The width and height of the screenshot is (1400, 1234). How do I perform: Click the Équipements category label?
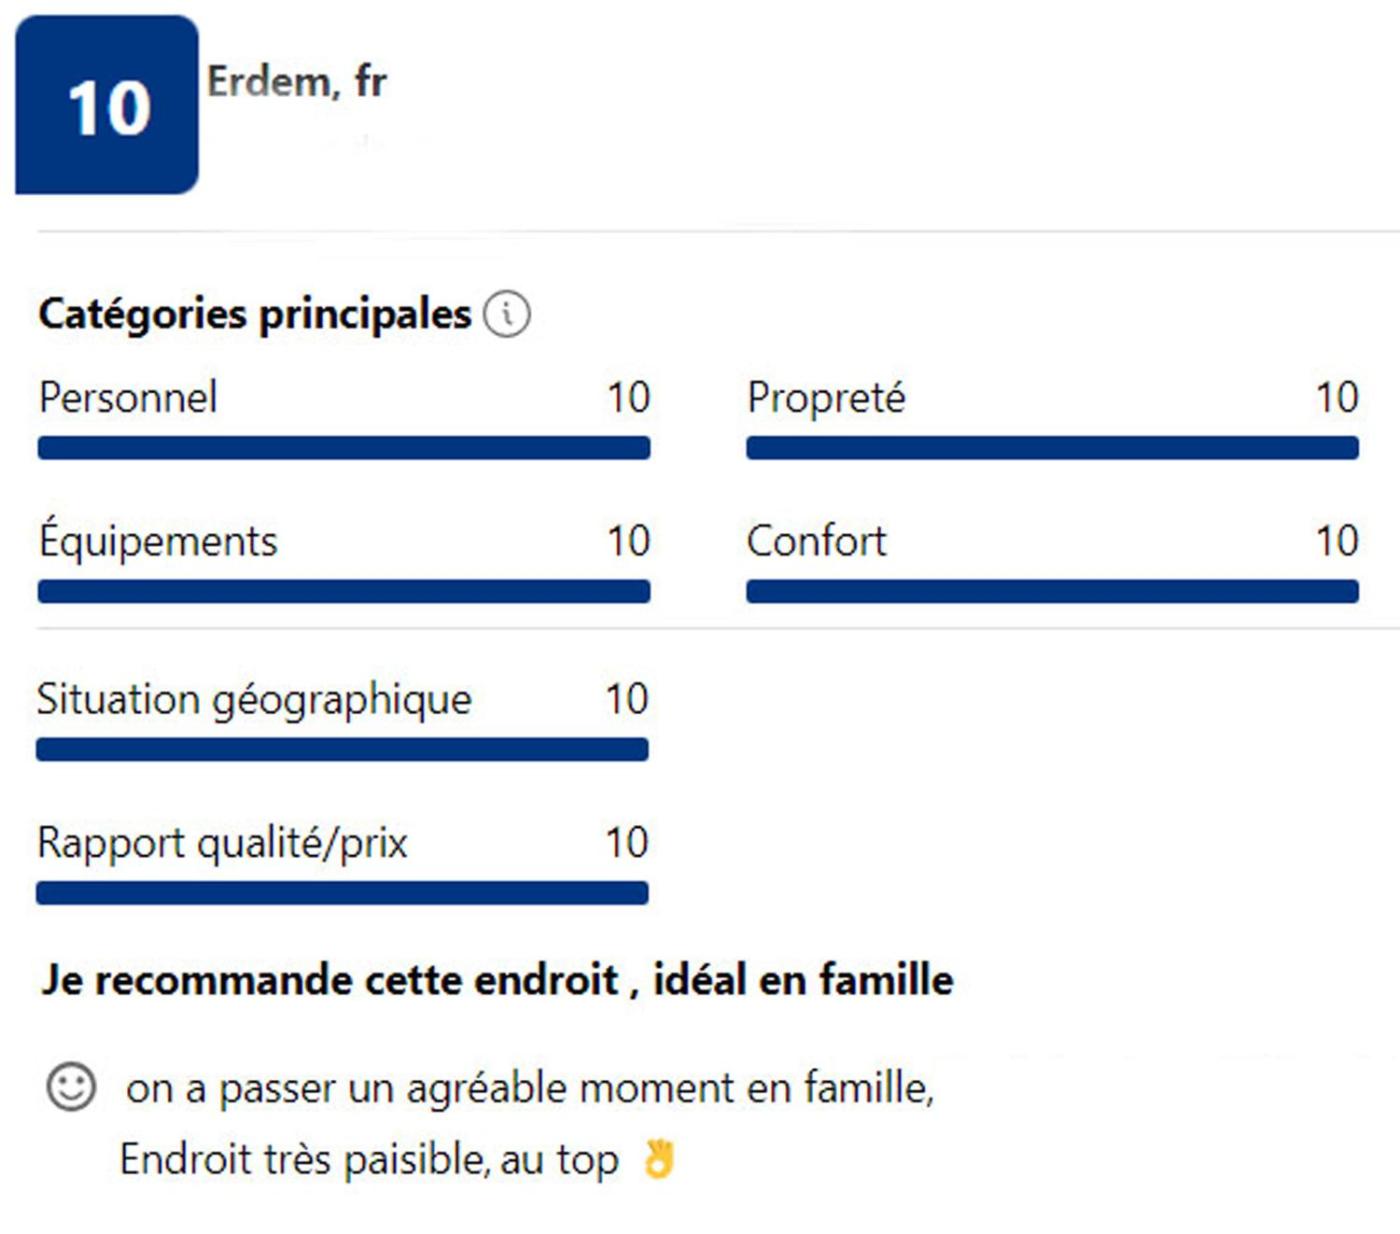[158, 541]
